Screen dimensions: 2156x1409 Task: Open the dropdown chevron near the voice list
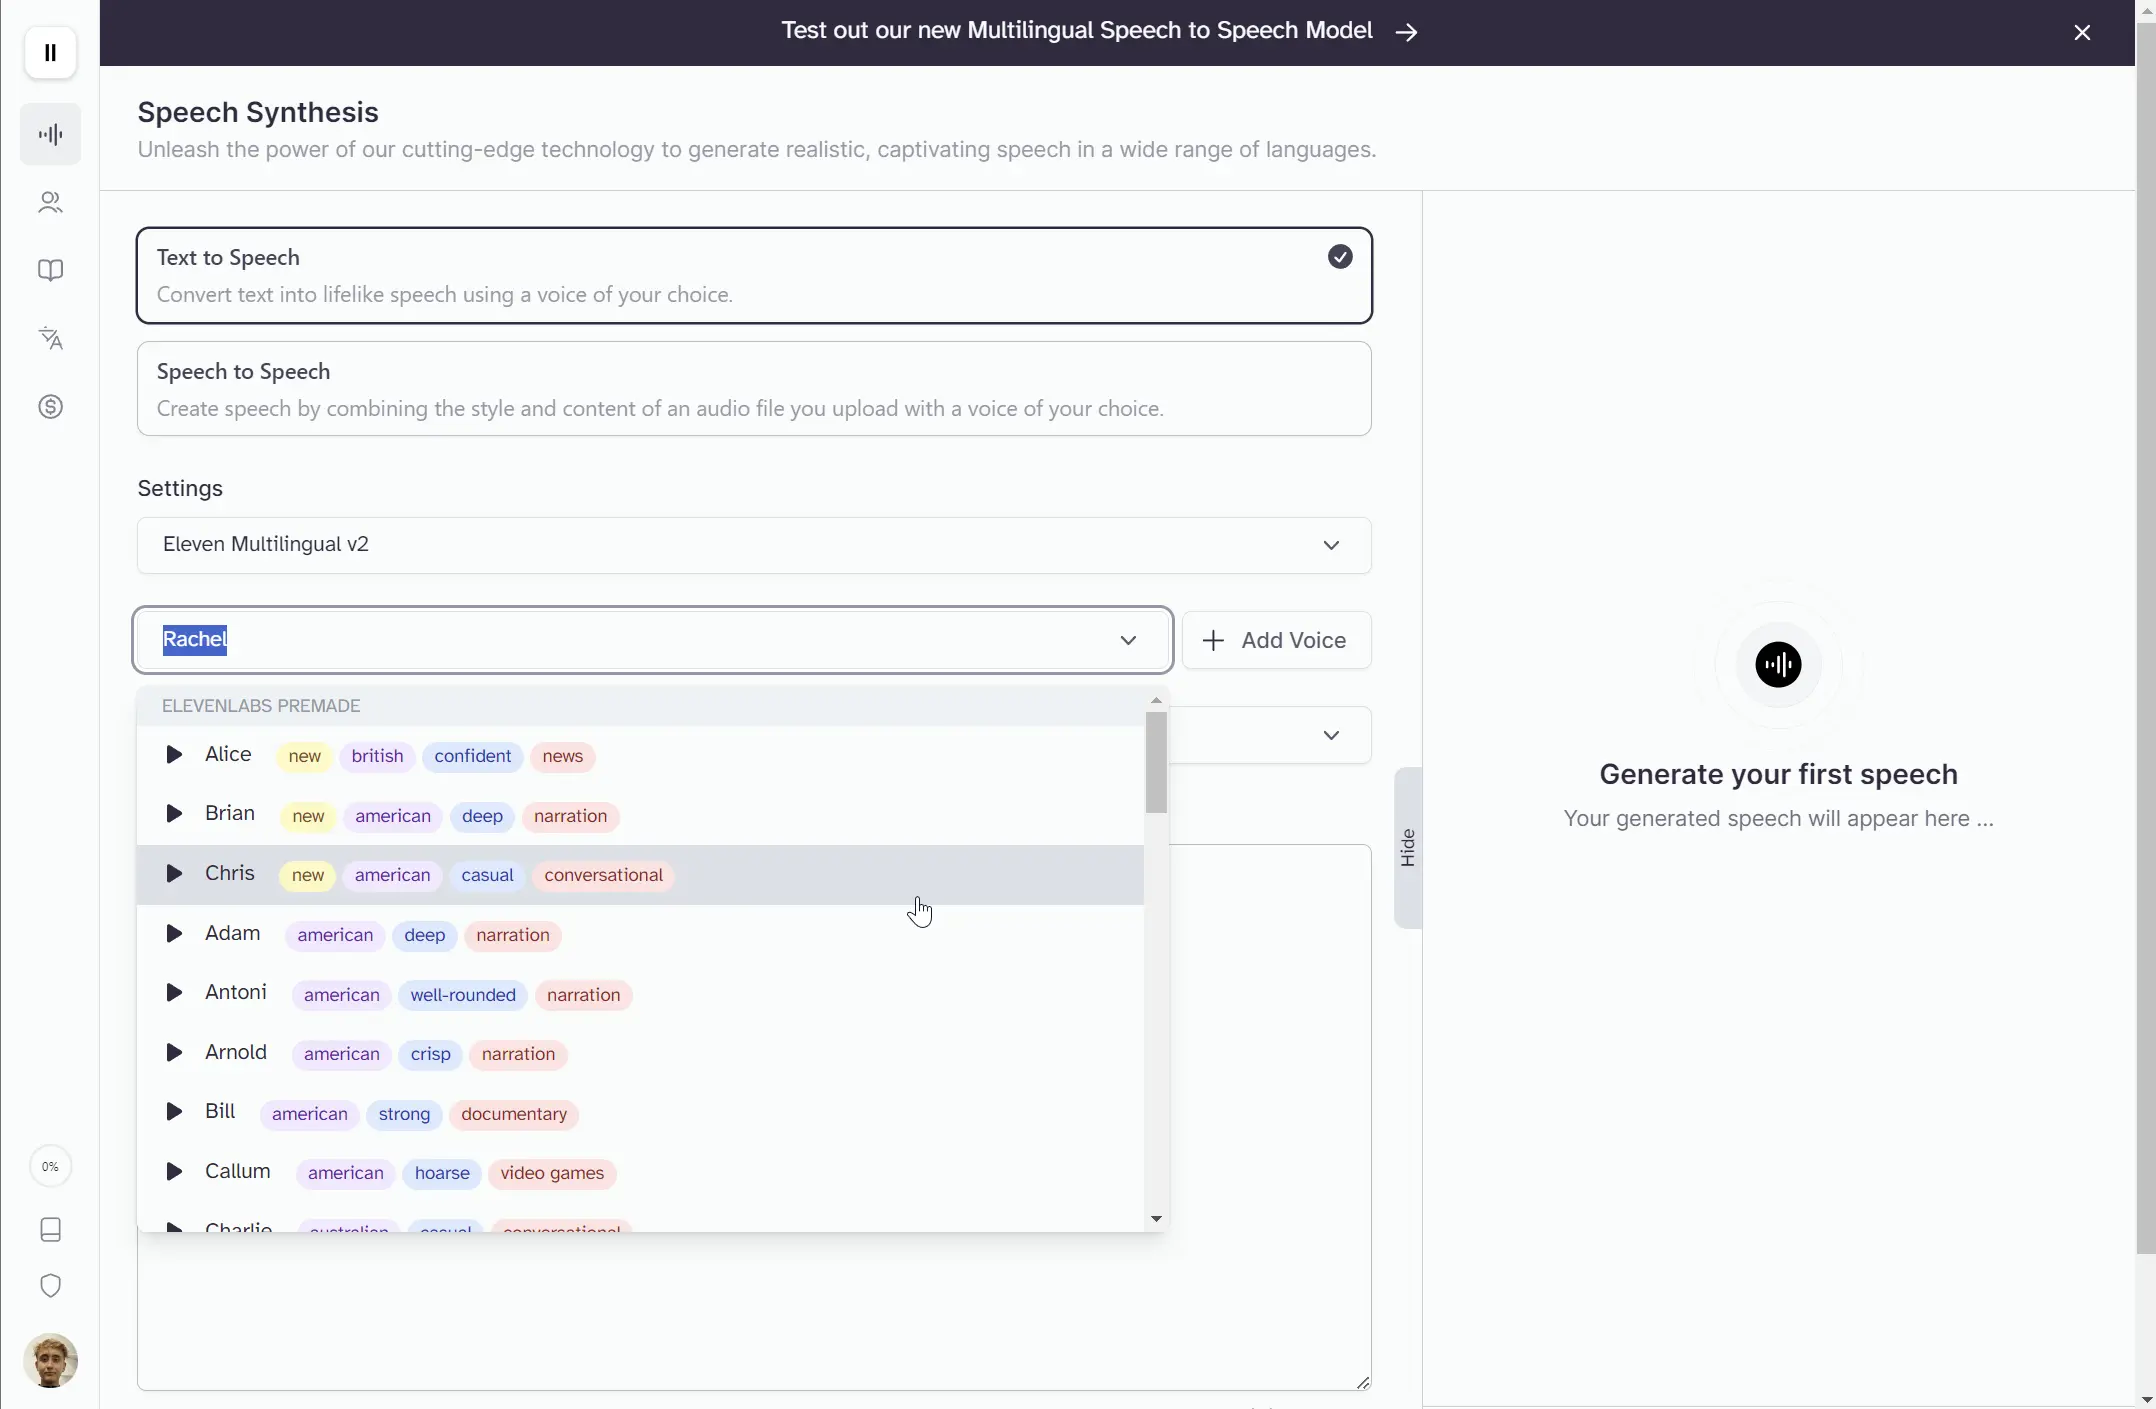pyautogui.click(x=1331, y=735)
